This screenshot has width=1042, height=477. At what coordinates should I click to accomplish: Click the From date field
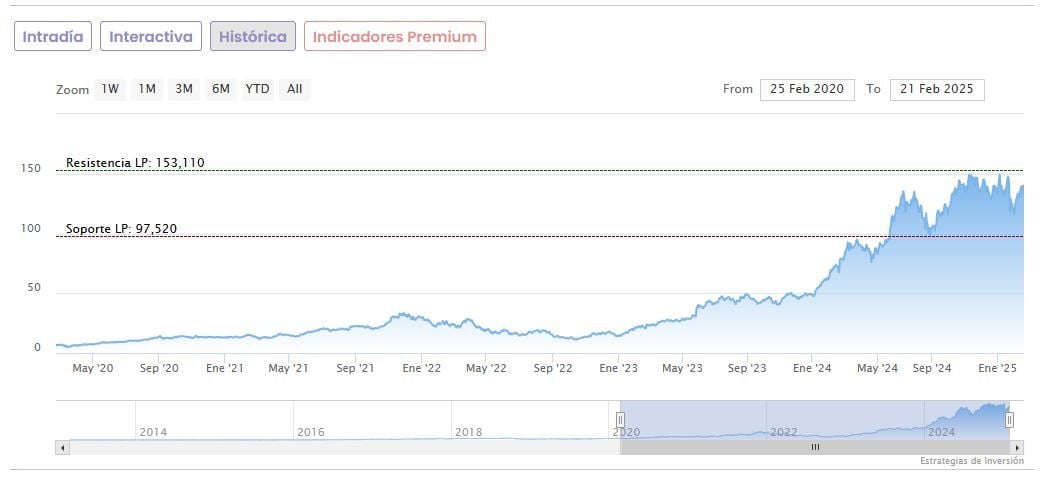(x=807, y=89)
